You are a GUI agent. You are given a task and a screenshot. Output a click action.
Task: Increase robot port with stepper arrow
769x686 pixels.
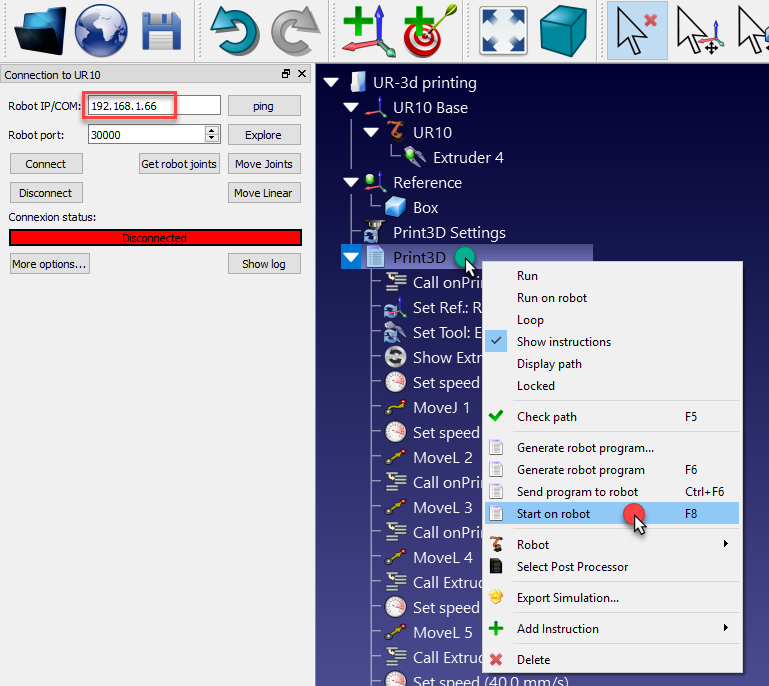pyautogui.click(x=211, y=130)
